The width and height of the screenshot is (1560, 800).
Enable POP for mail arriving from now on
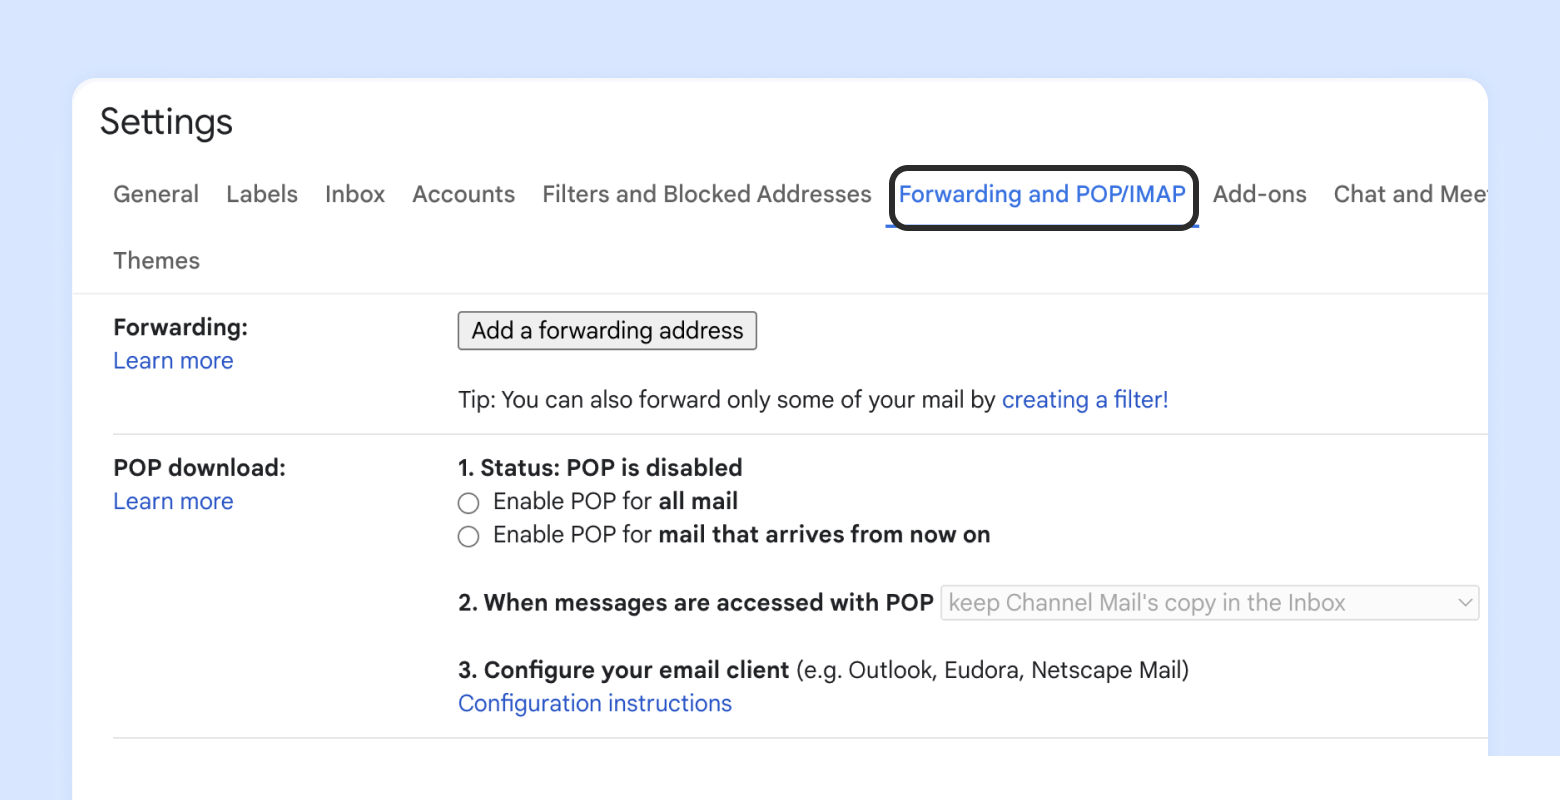coord(469,537)
